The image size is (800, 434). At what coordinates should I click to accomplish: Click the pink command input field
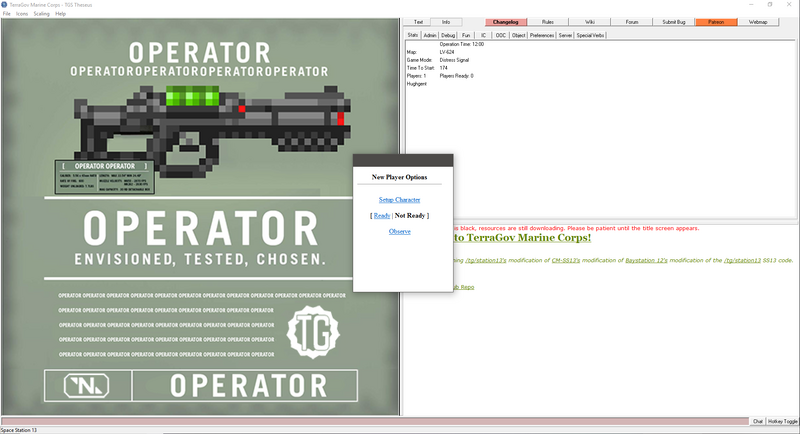374,421
